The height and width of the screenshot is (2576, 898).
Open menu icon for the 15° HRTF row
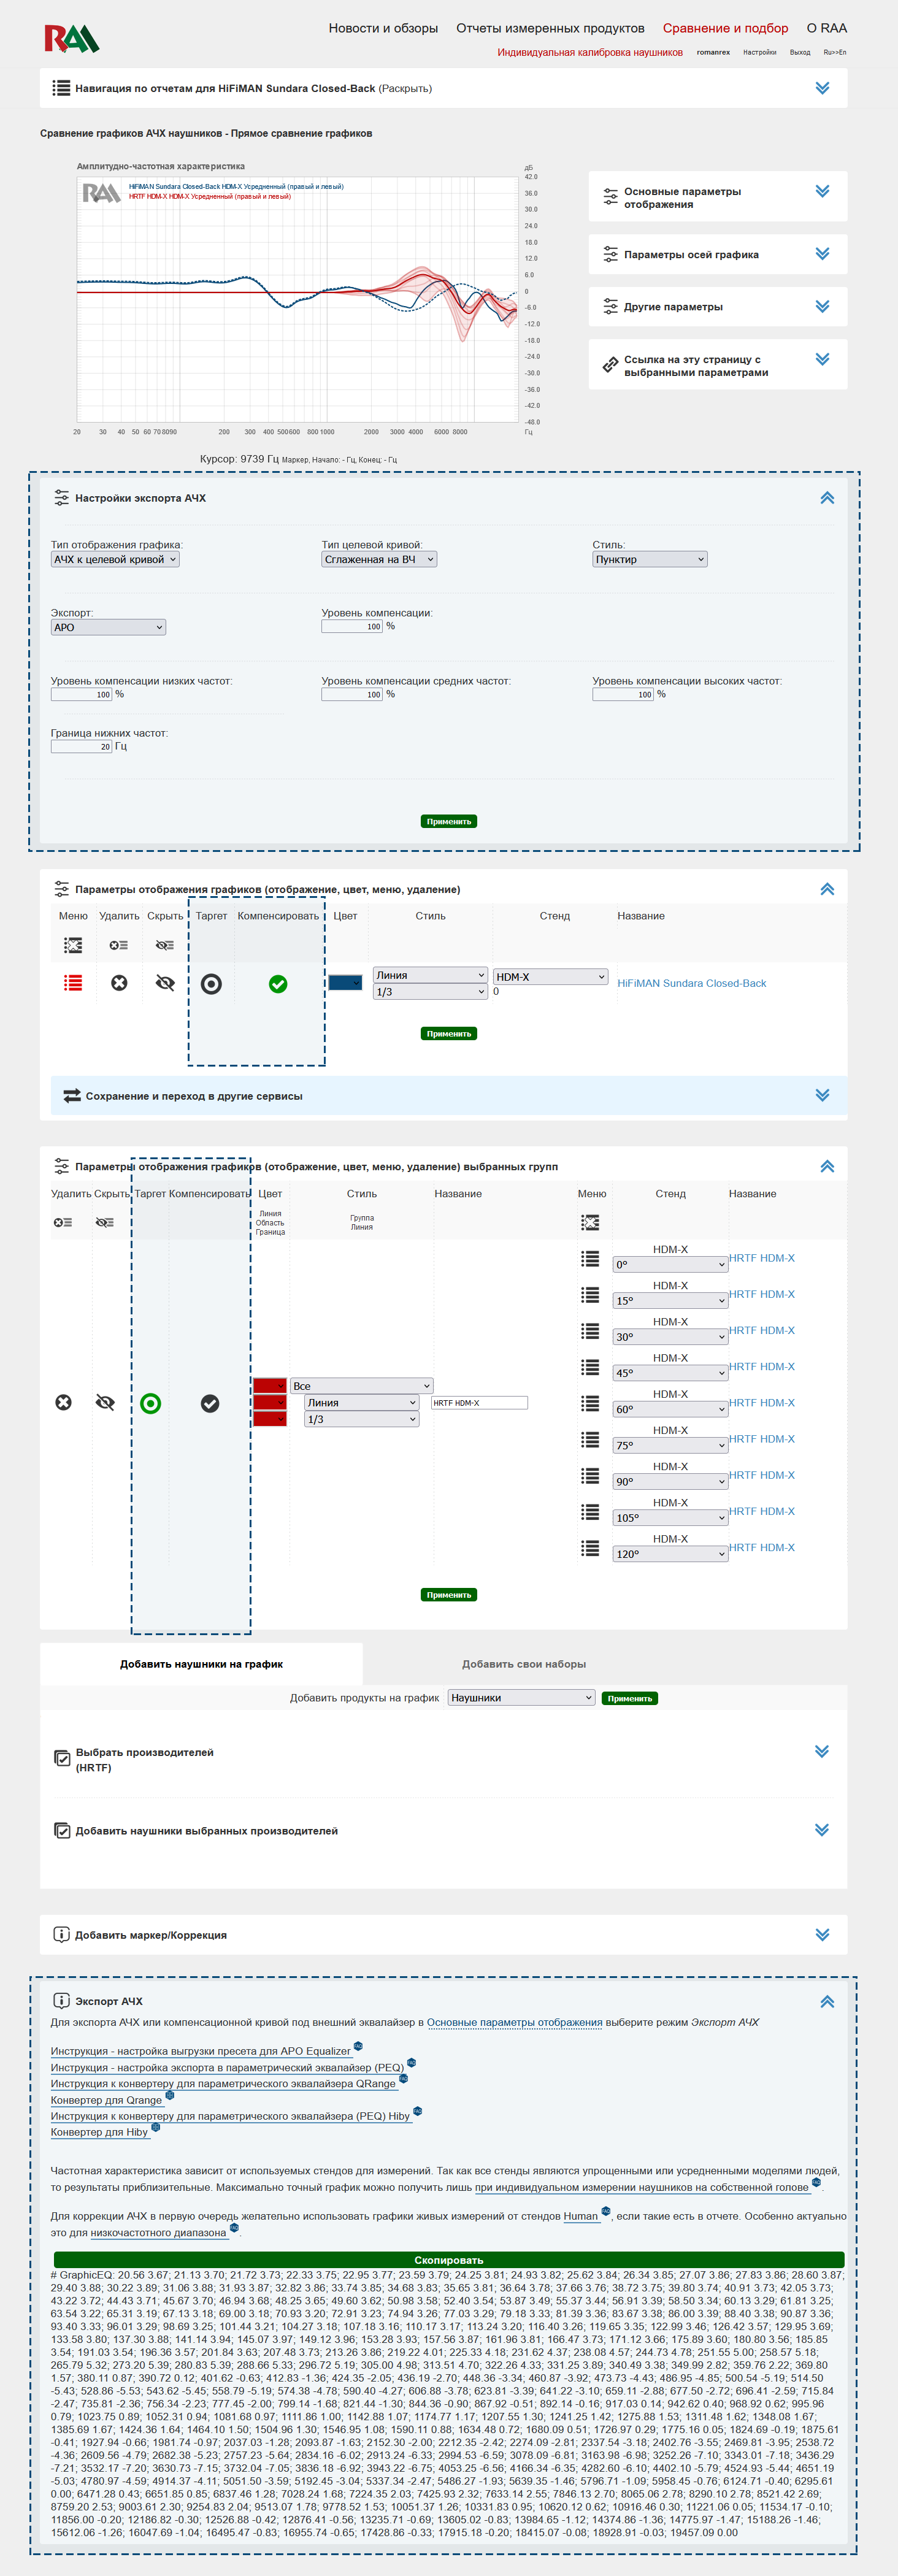[590, 1294]
